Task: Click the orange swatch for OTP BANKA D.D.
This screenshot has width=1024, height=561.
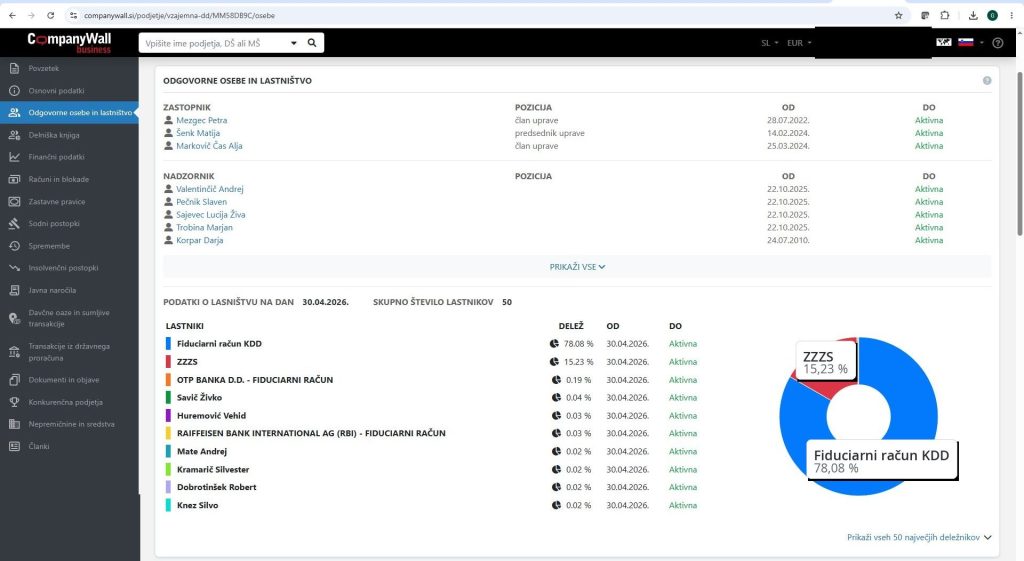Action: [x=168, y=379]
